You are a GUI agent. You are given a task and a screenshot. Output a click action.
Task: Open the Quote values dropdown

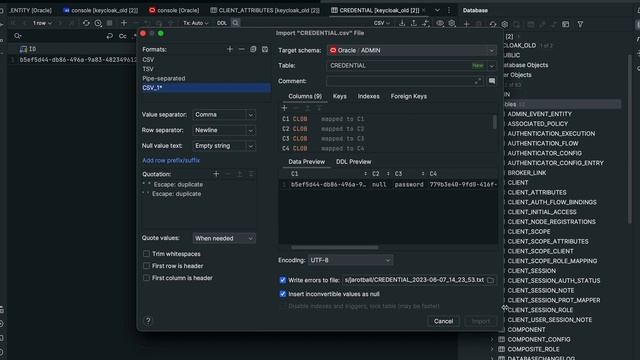[224, 238]
